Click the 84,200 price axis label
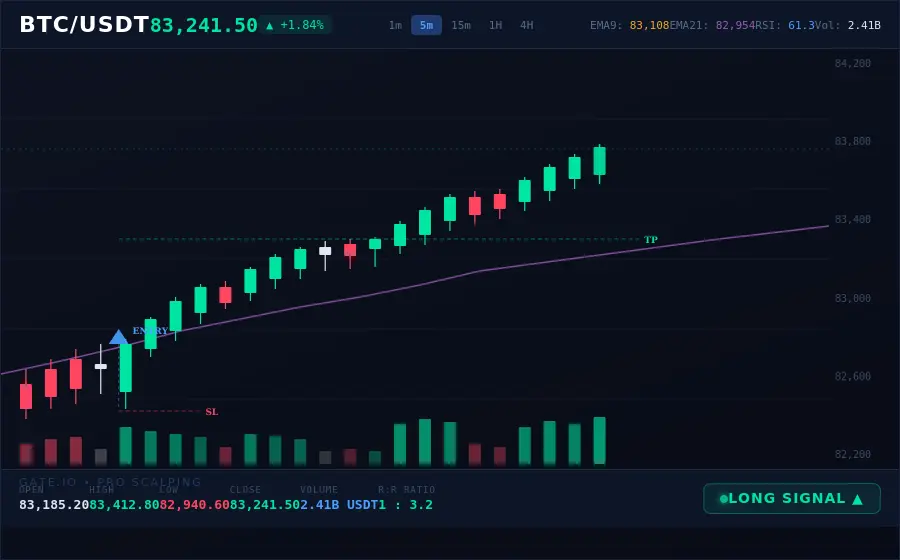The width and height of the screenshot is (900, 560). [x=852, y=63]
